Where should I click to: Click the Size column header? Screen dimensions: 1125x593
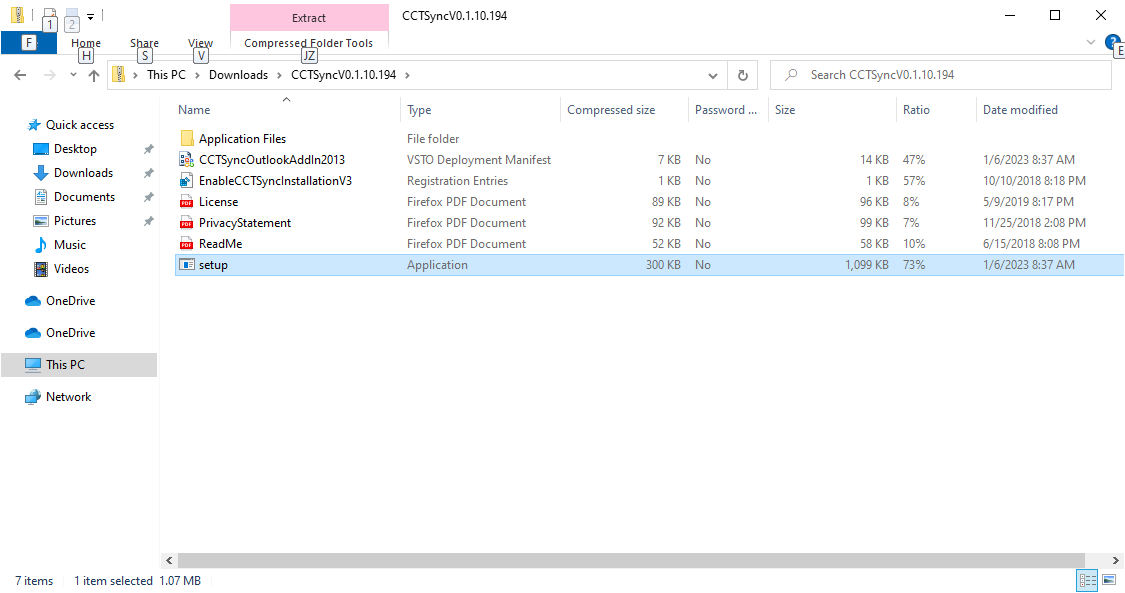[x=832, y=110]
